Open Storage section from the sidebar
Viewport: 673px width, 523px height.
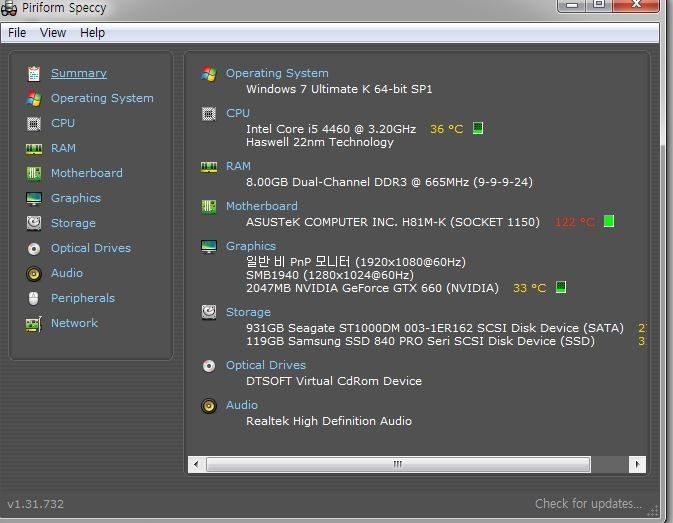[73, 223]
